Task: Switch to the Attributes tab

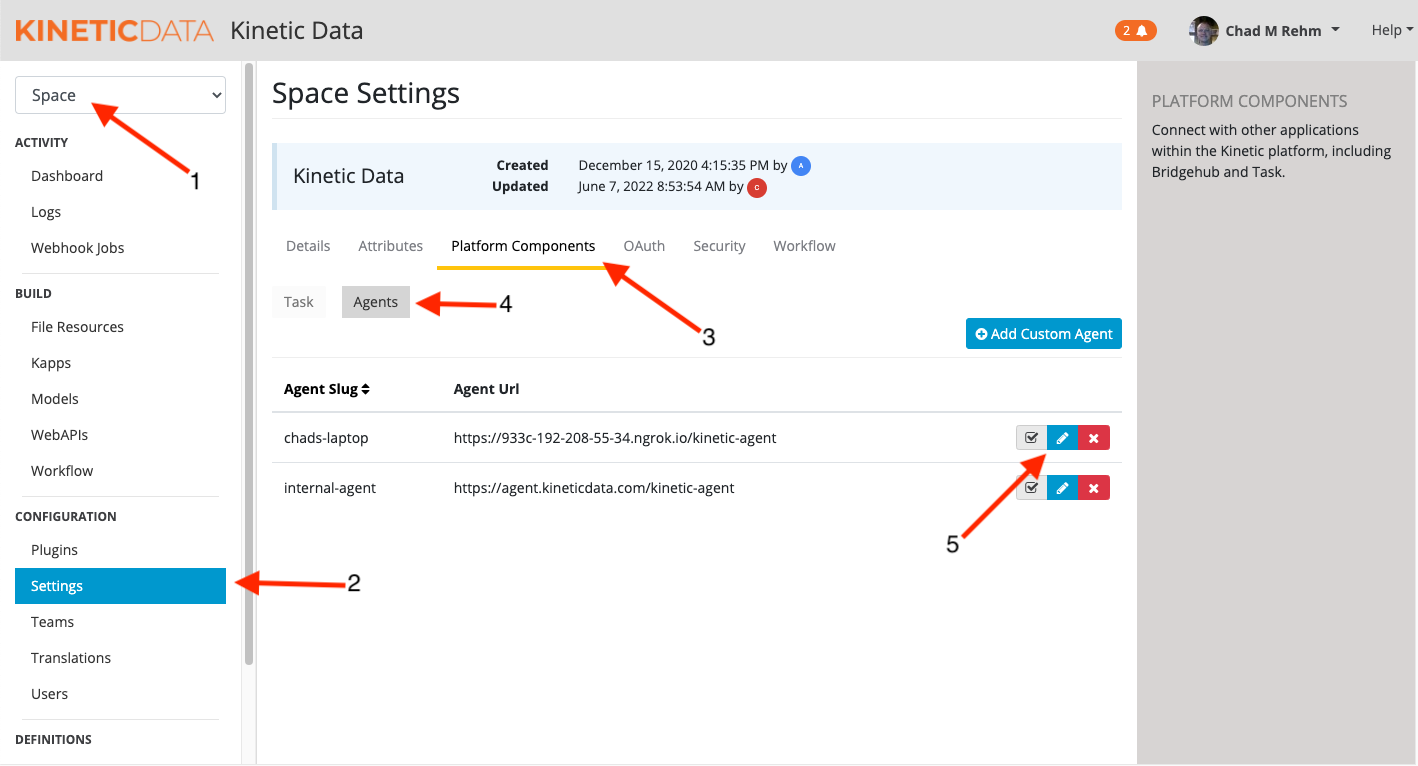Action: point(391,246)
